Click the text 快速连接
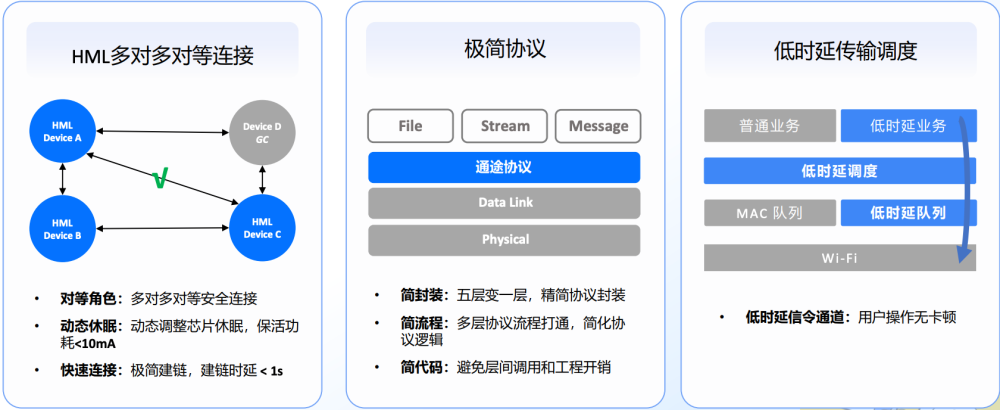Screen dimensions: 1000x410 [89, 369]
